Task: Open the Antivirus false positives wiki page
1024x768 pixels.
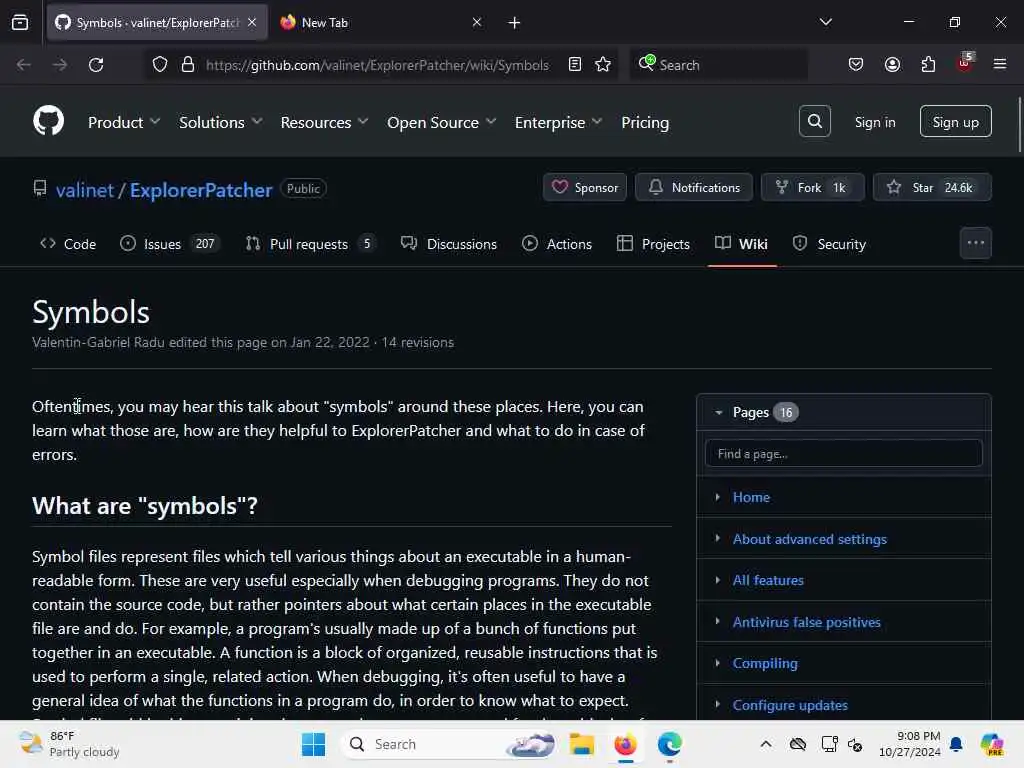Action: [807, 622]
